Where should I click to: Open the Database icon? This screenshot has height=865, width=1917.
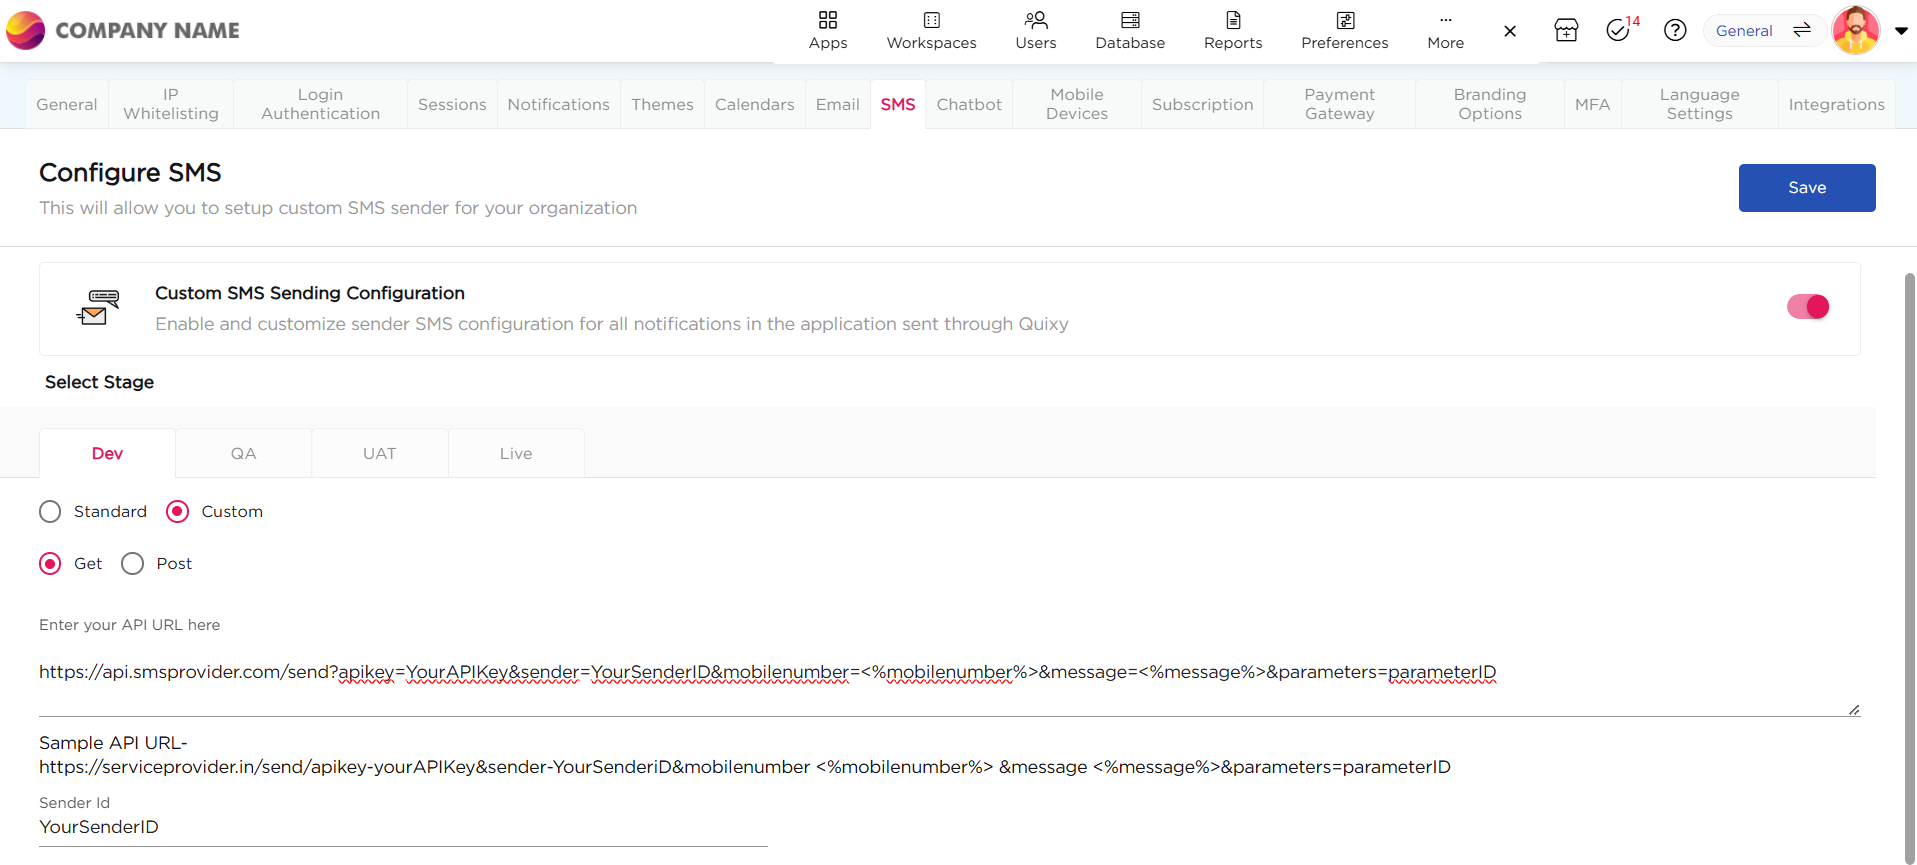click(1130, 21)
